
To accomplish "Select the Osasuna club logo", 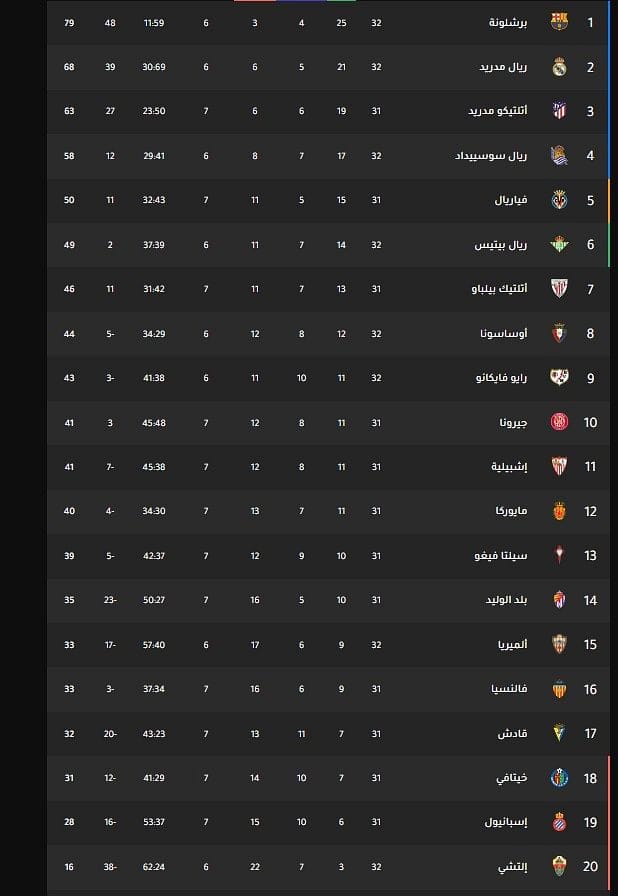I will tap(560, 334).
